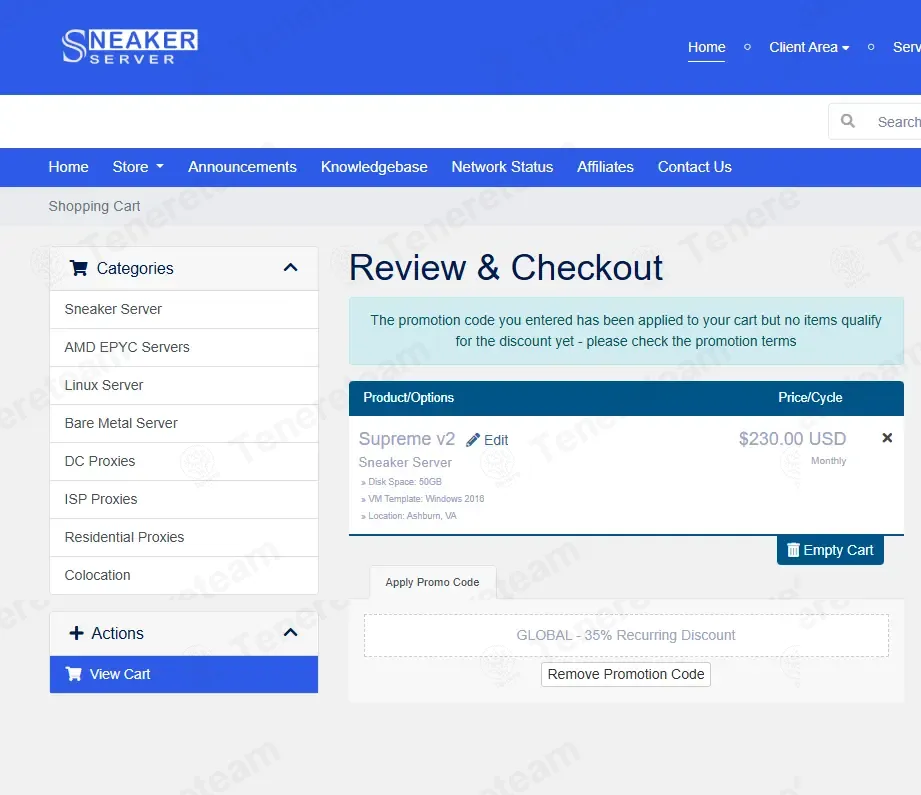
Task: Open Knowledgebase in the navigation bar
Action: point(374,167)
